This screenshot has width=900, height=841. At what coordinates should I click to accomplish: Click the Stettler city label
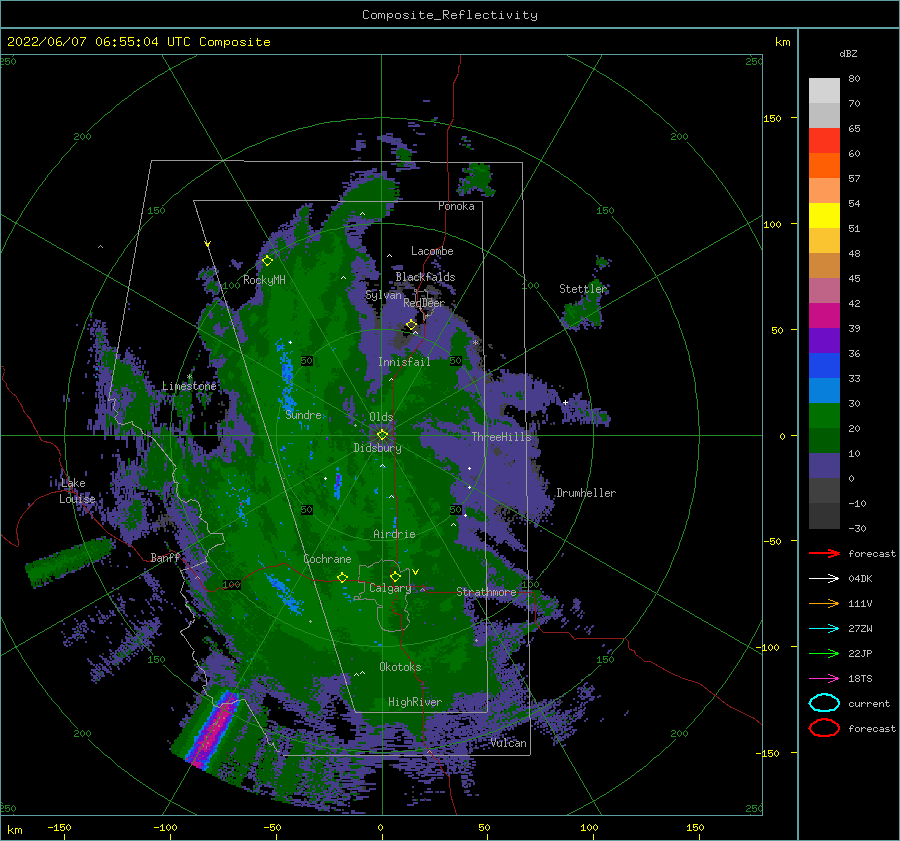click(x=583, y=289)
